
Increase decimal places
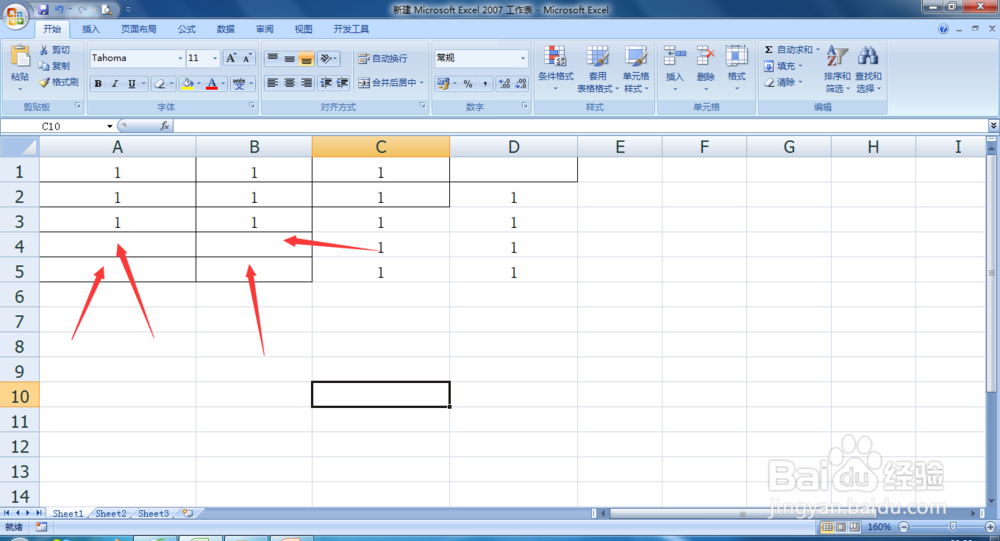(504, 84)
